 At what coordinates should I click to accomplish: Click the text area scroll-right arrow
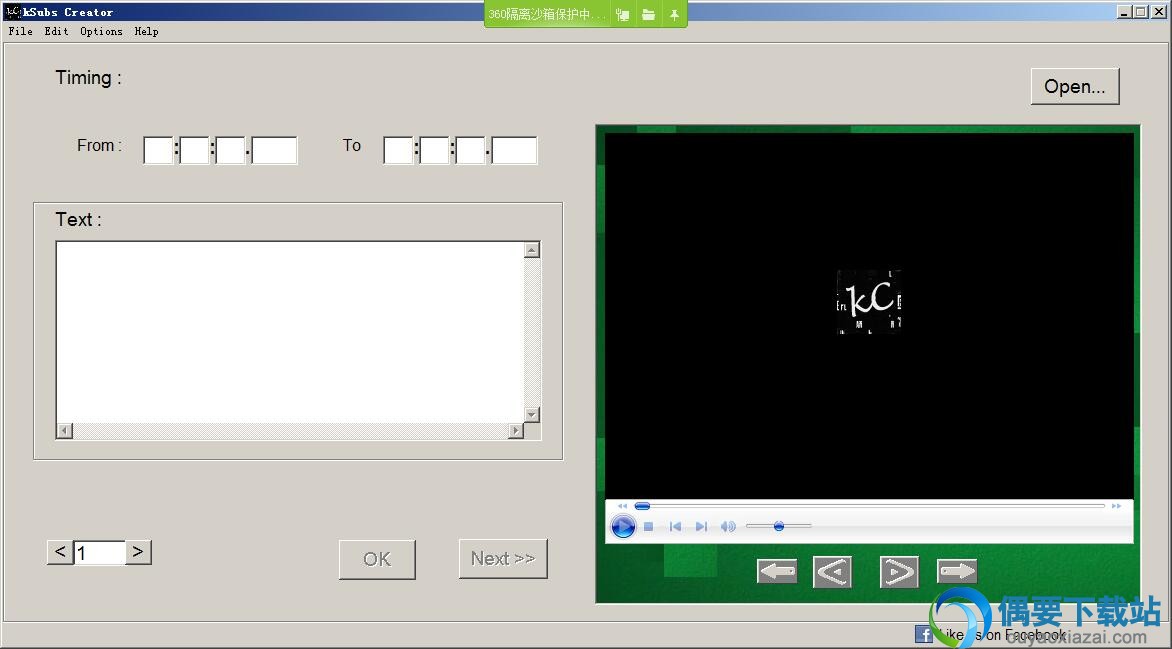click(516, 431)
